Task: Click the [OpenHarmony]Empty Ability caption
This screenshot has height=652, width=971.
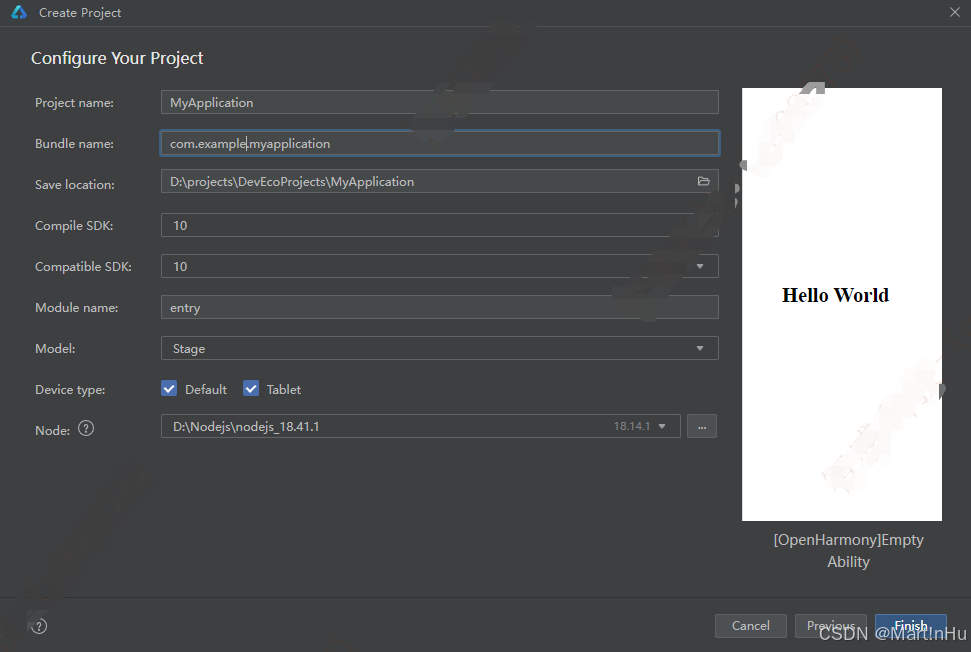Action: pyautogui.click(x=848, y=550)
